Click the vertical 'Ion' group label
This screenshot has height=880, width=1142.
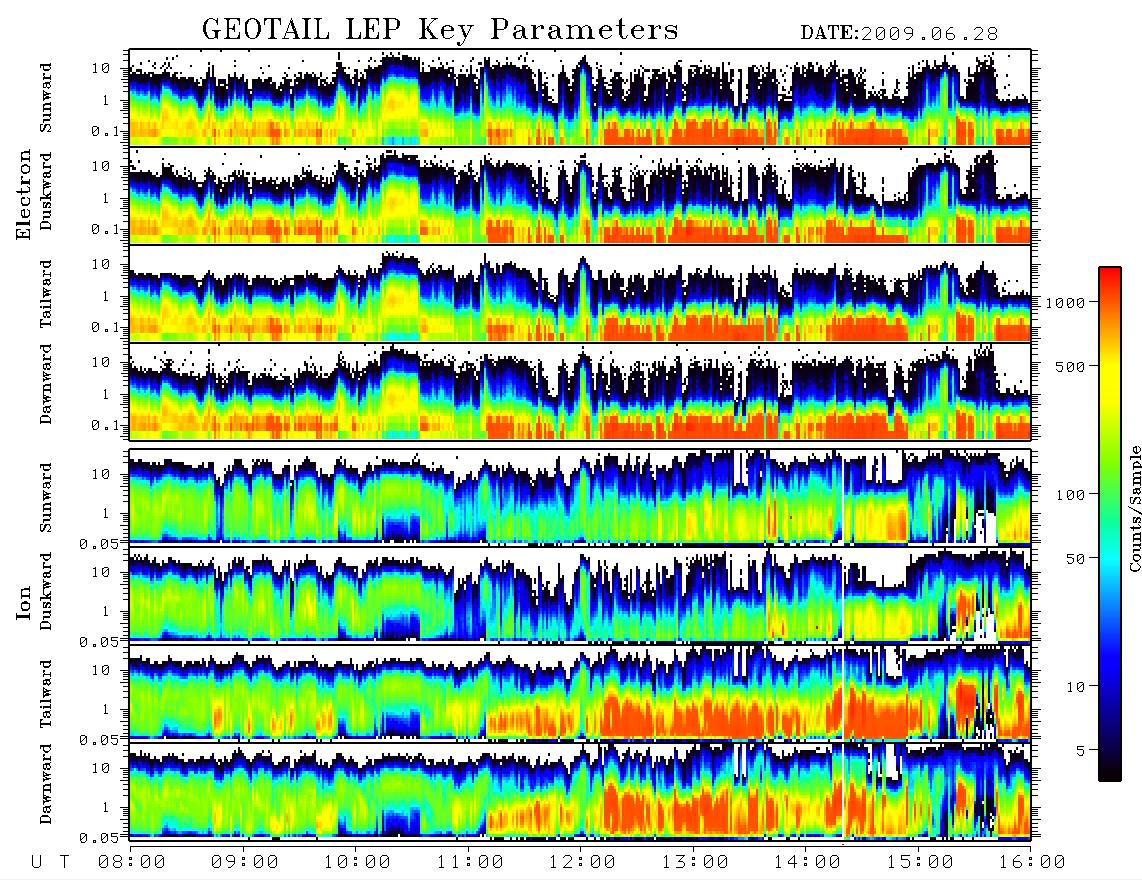point(24,604)
